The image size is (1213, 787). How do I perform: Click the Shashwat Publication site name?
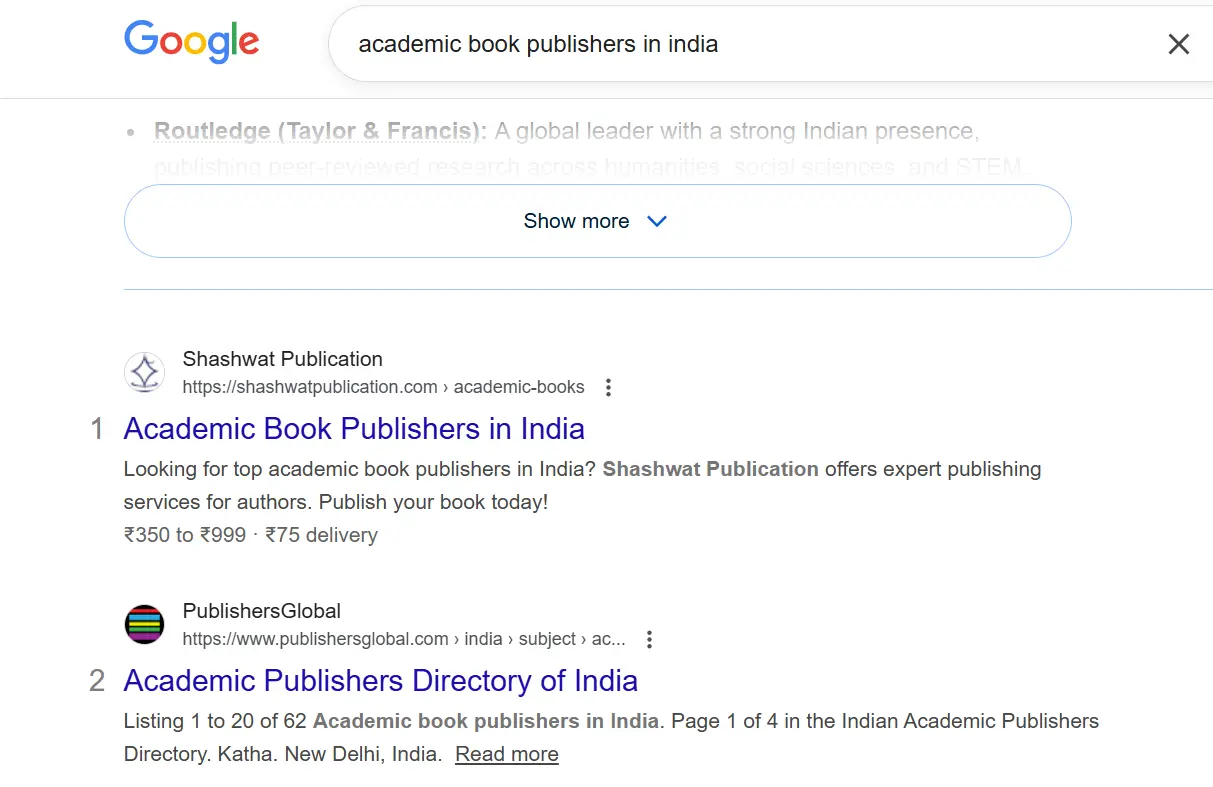point(282,359)
